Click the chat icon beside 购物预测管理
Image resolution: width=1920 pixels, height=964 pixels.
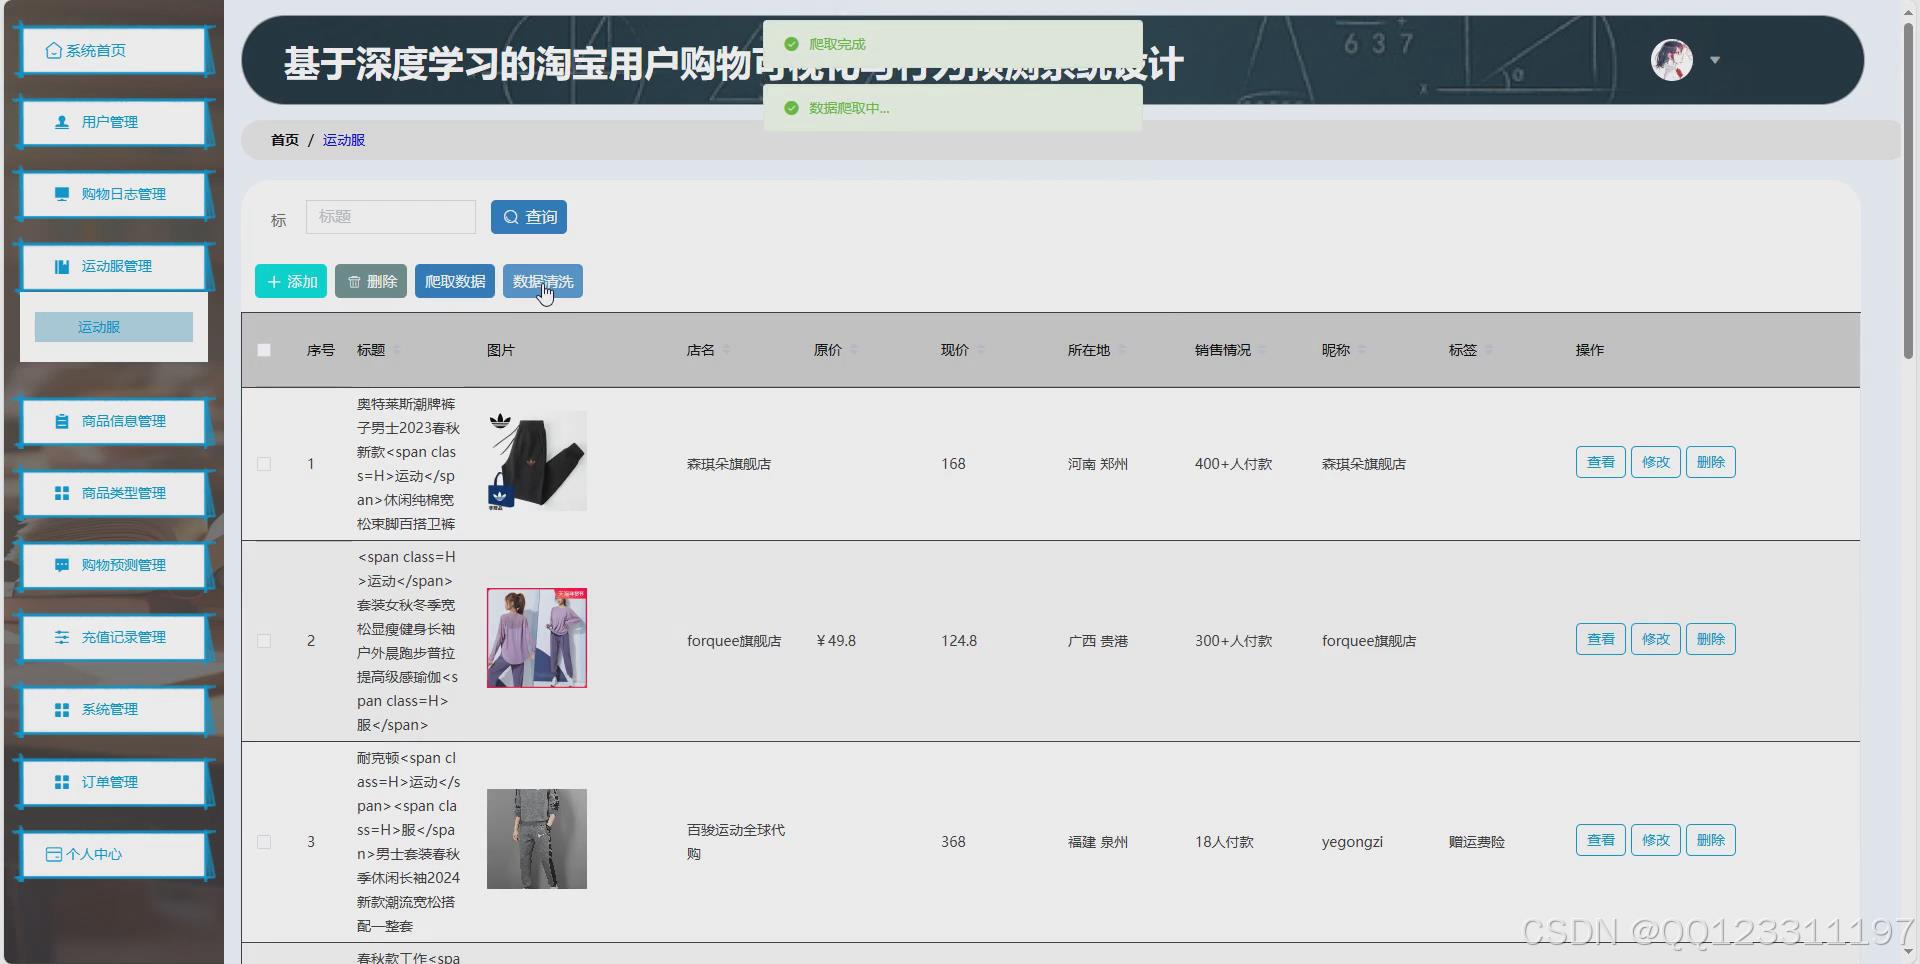pos(62,565)
